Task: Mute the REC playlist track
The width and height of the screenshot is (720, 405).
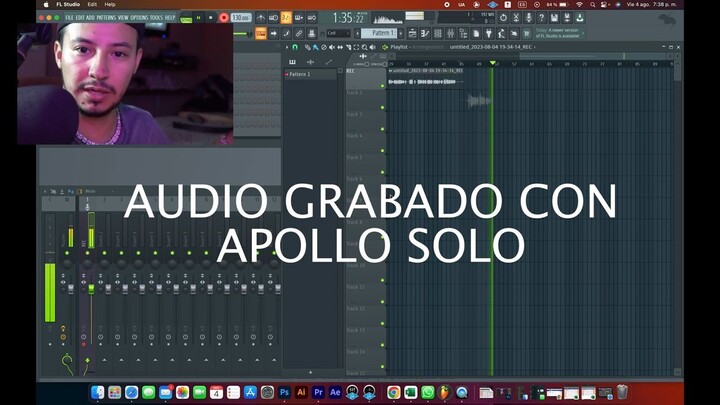Action: pos(382,86)
